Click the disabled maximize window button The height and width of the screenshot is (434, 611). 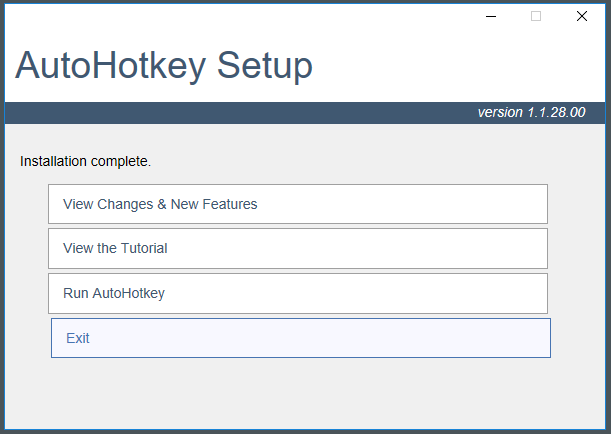pyautogui.click(x=536, y=16)
